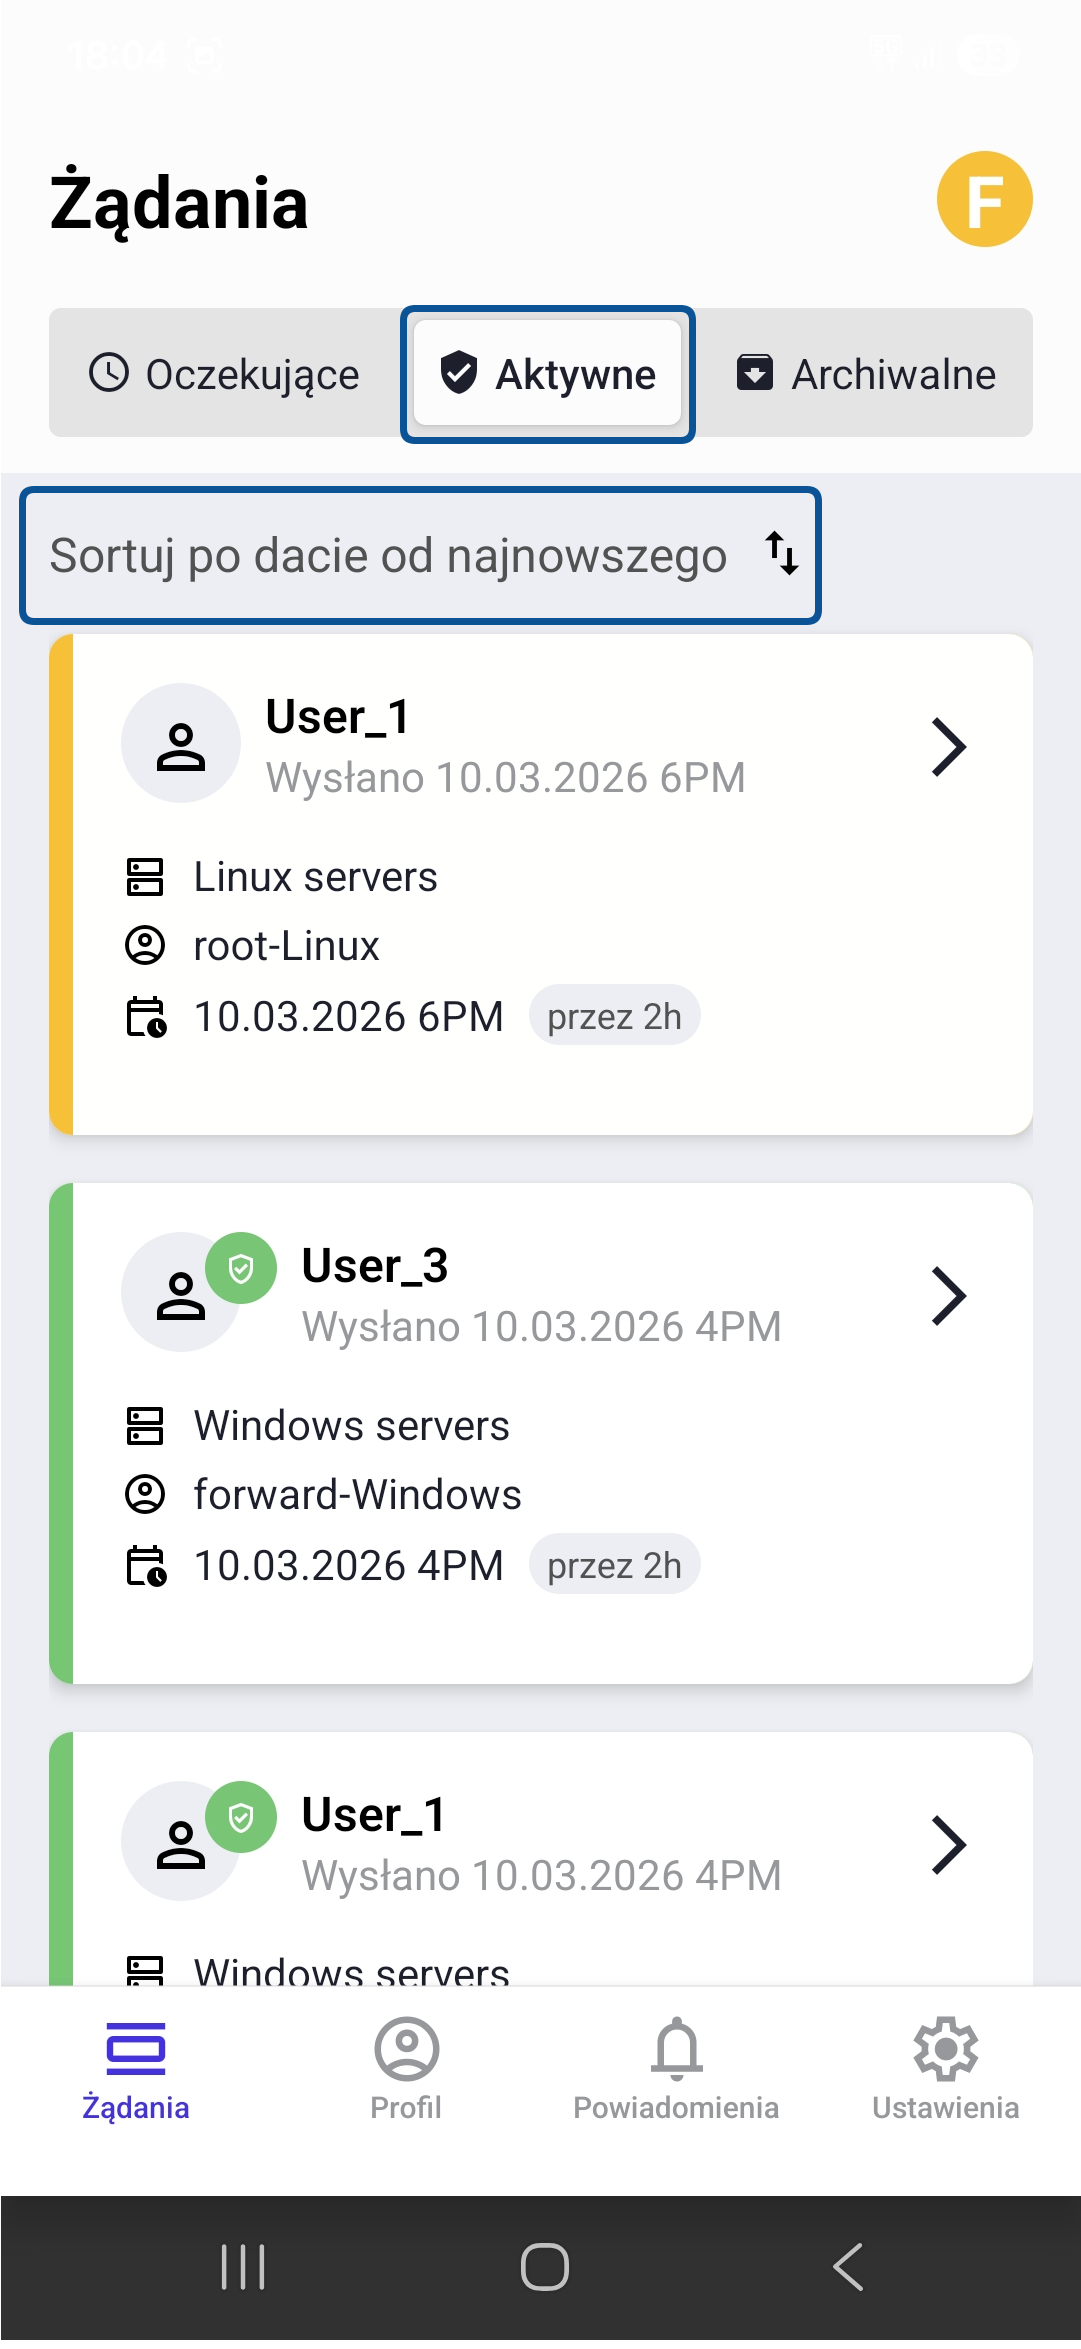This screenshot has width=1081, height=2349.
Task: Open the Archiwalne tab
Action: (x=866, y=374)
